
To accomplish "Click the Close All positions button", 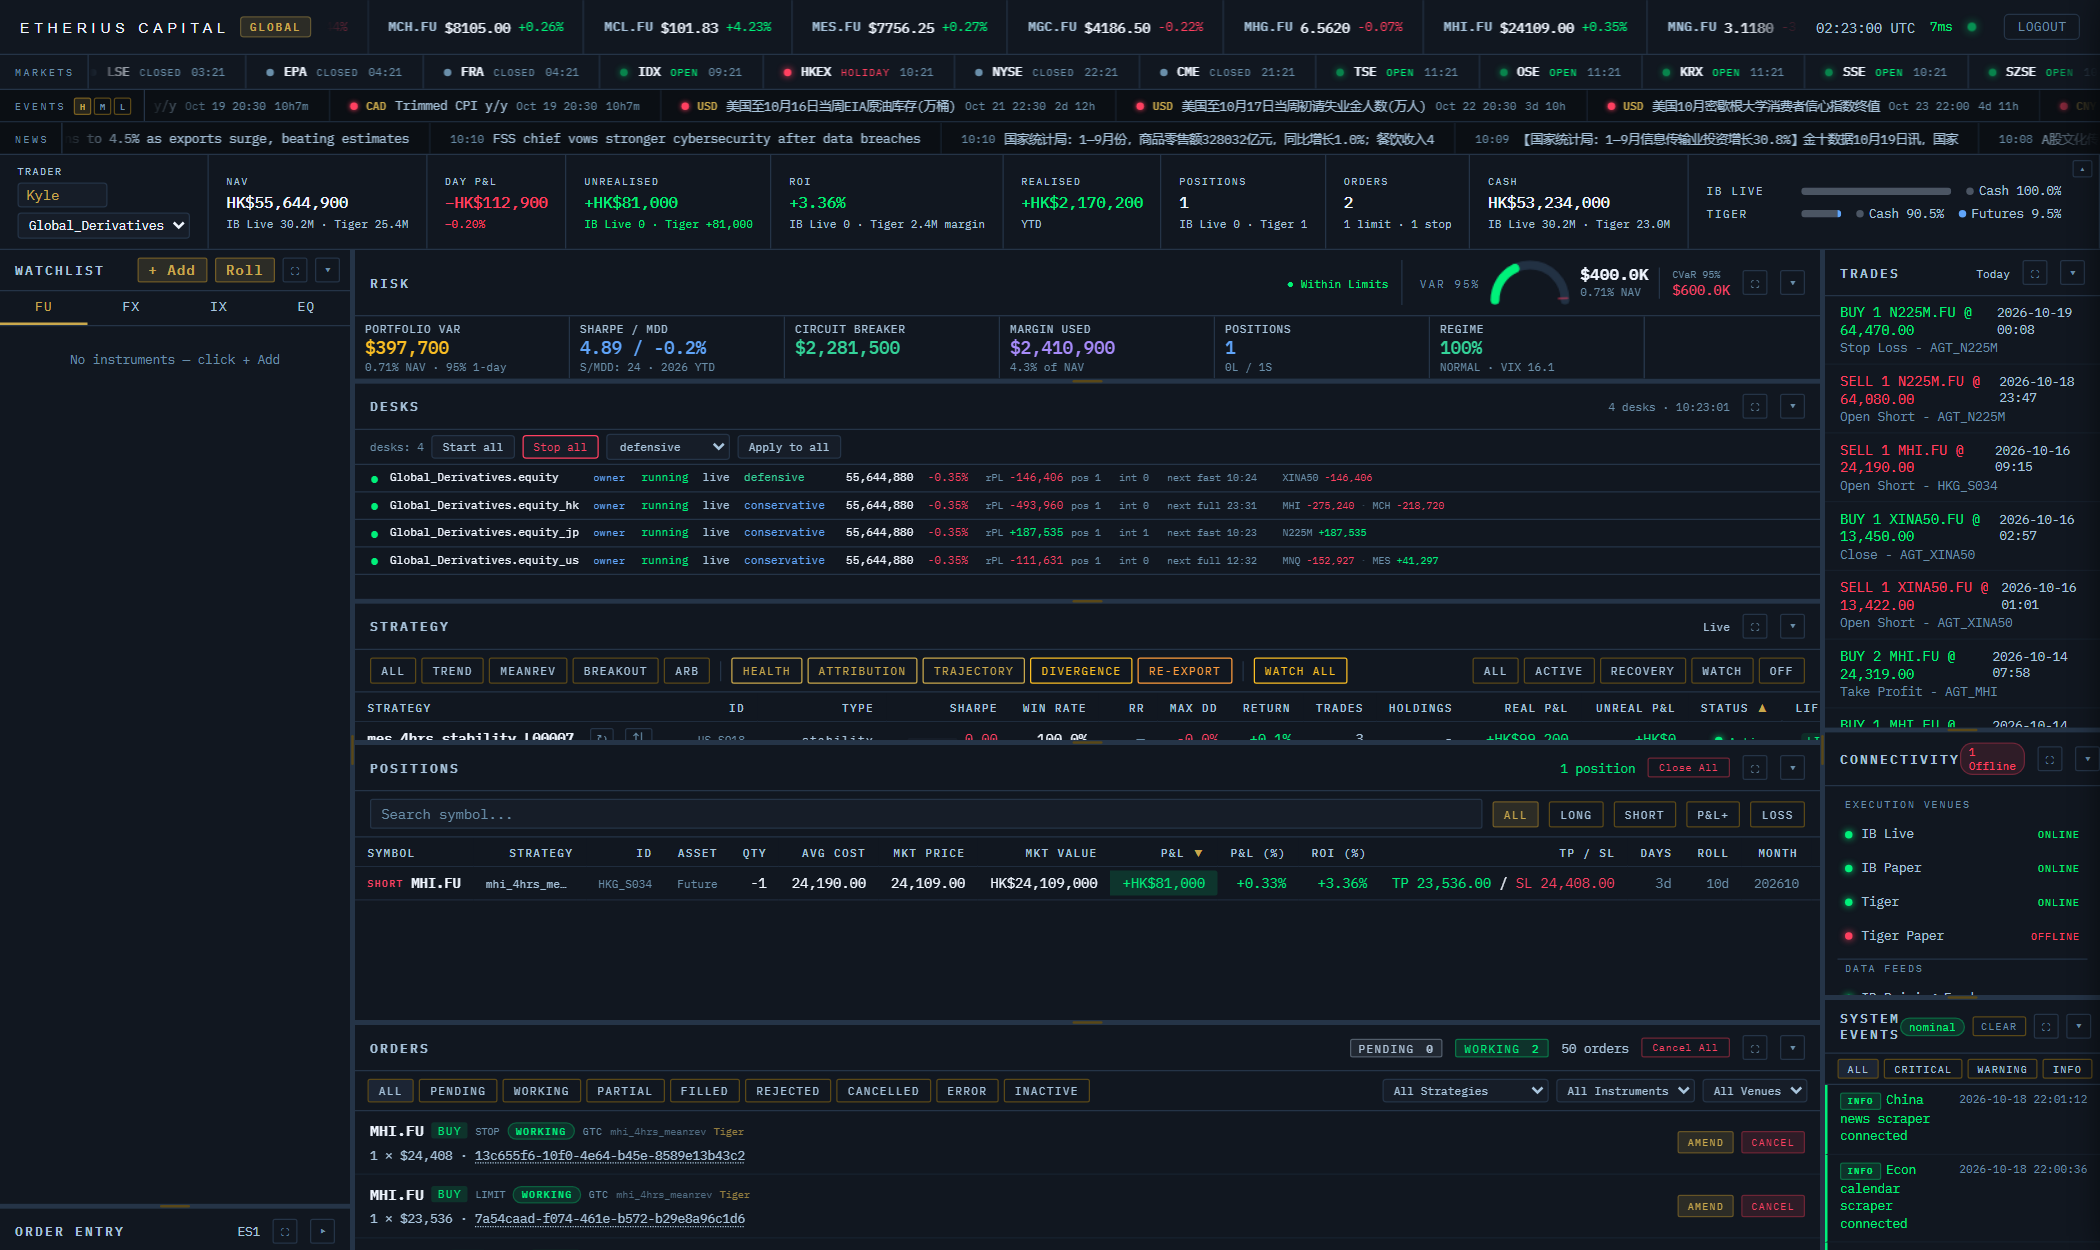I will tap(1688, 768).
